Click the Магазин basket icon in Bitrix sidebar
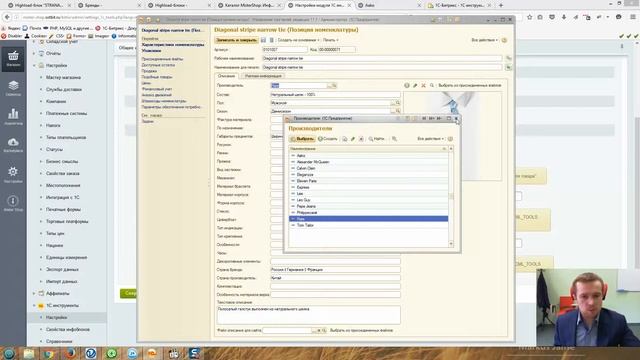Screen dimensions: 640x360 (13, 59)
